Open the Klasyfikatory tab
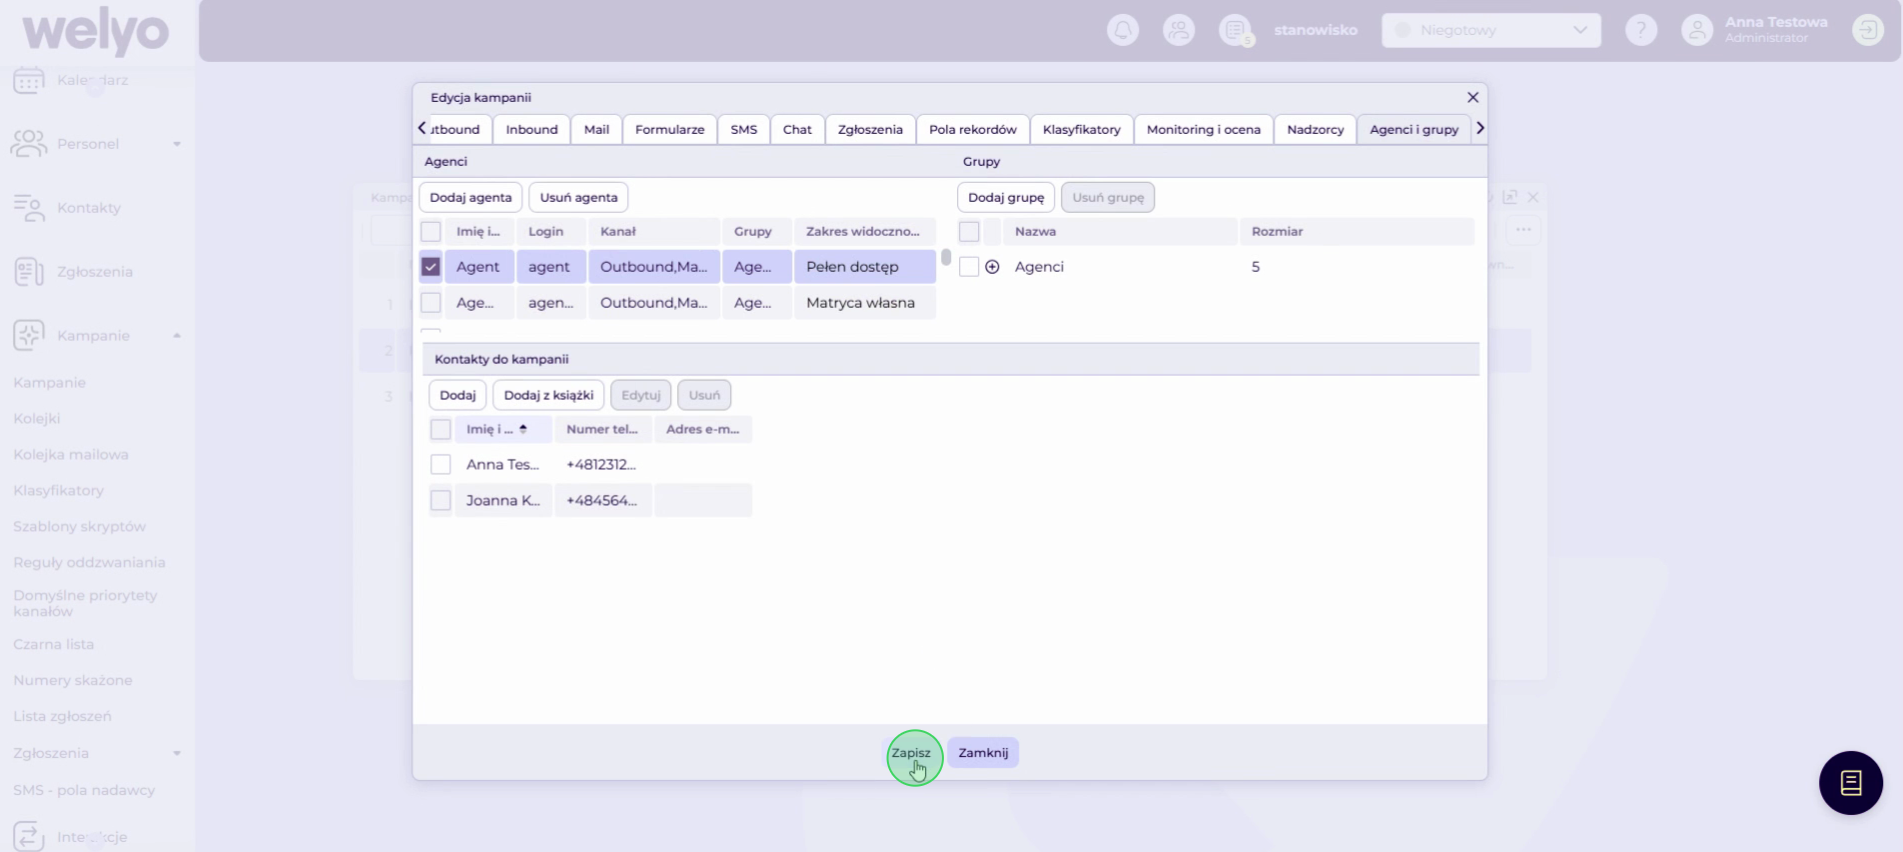Viewport: 1903px width, 852px height. click(x=1082, y=130)
